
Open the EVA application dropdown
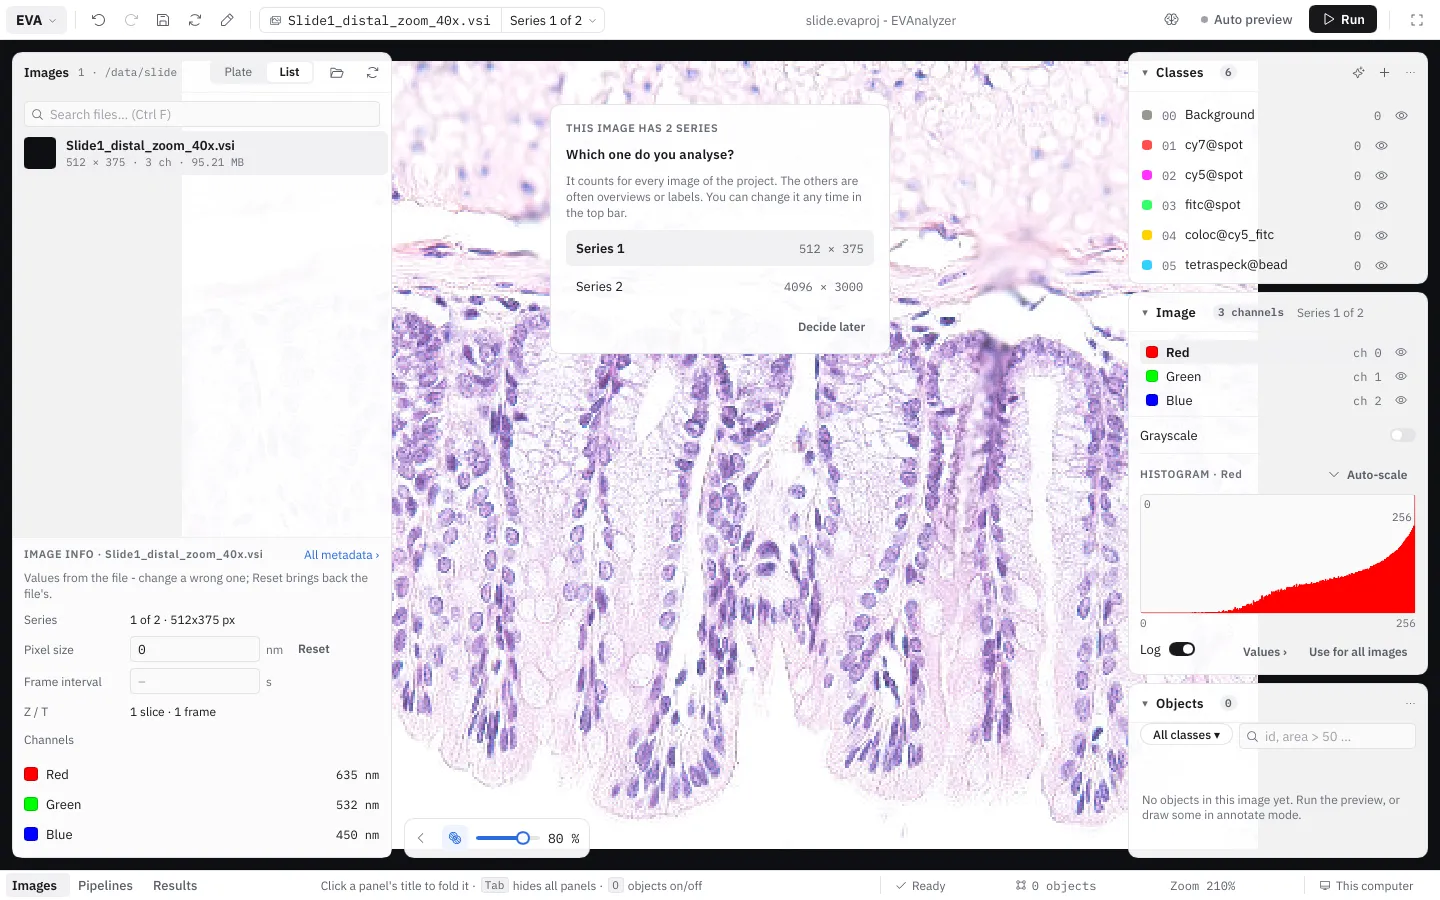point(36,20)
